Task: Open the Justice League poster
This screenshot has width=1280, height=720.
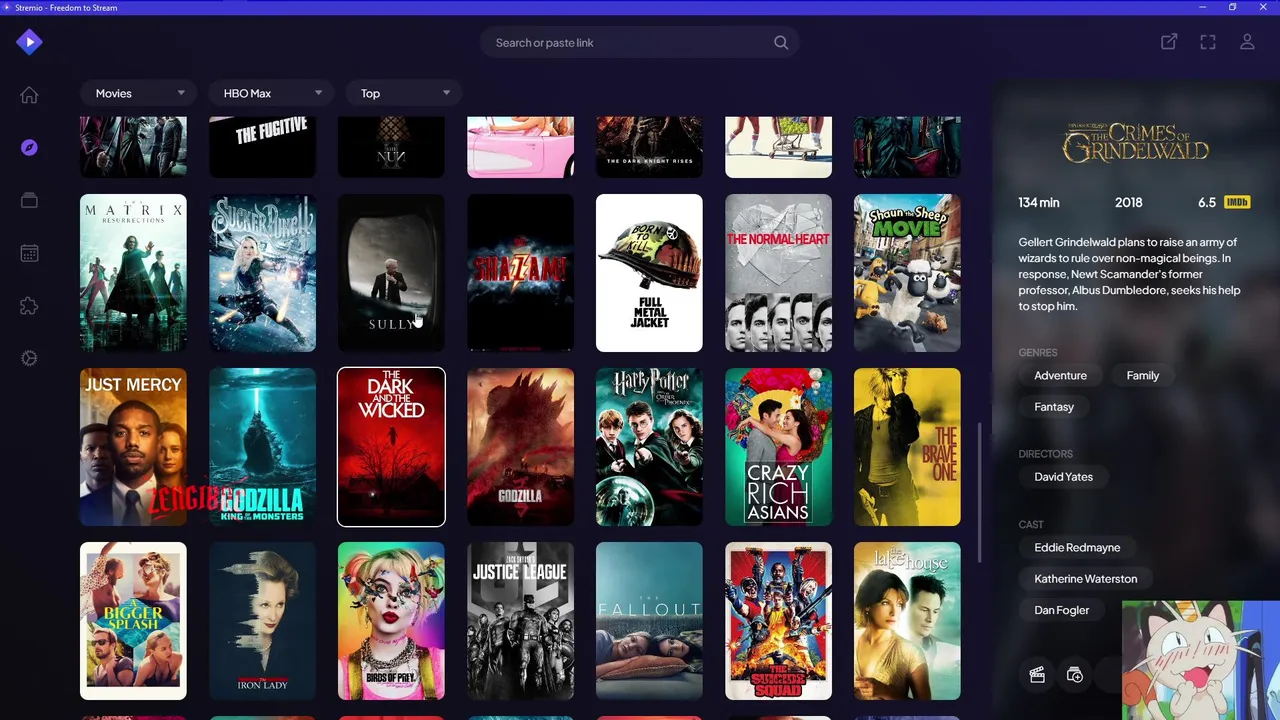Action: (520, 621)
